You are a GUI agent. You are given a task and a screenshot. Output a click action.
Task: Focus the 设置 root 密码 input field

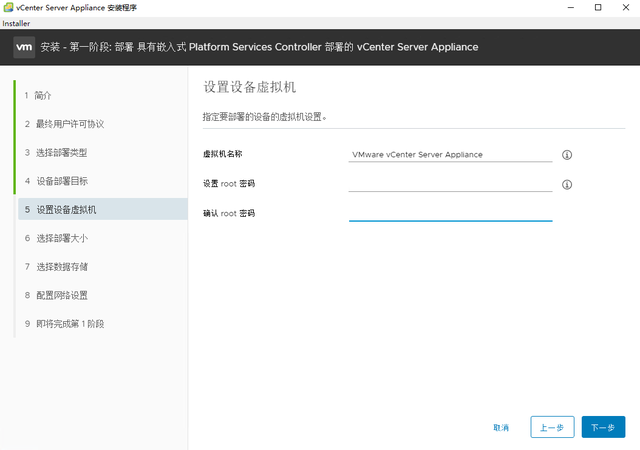click(450, 185)
